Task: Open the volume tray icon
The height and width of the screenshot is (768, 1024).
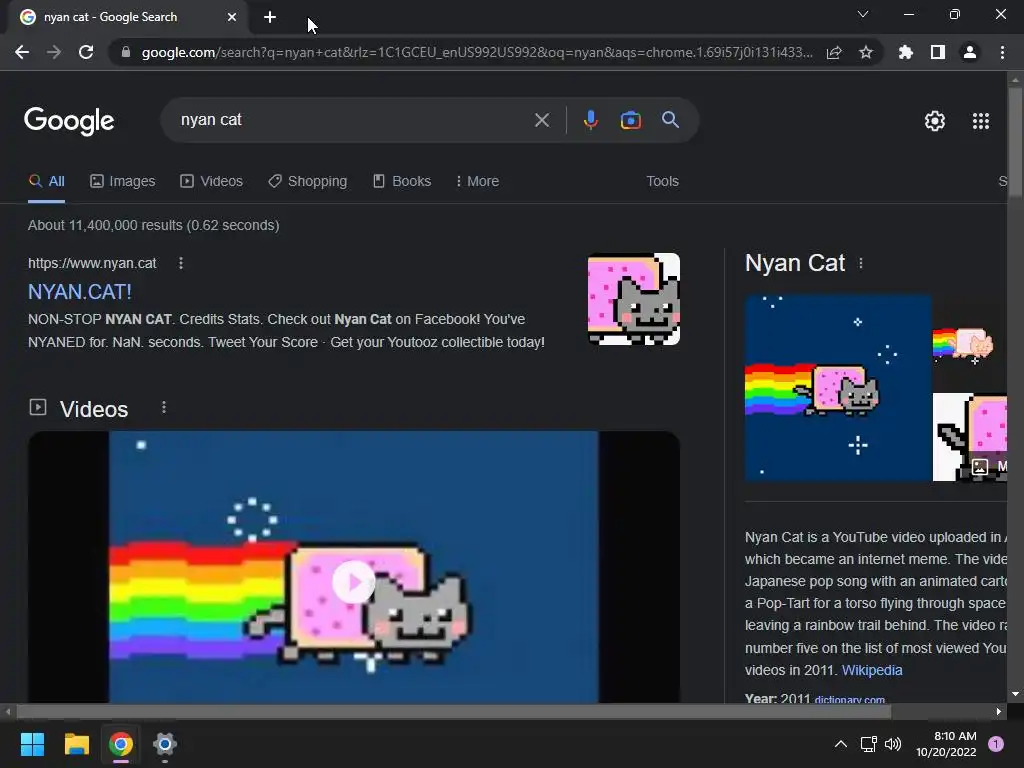Action: coord(893,744)
